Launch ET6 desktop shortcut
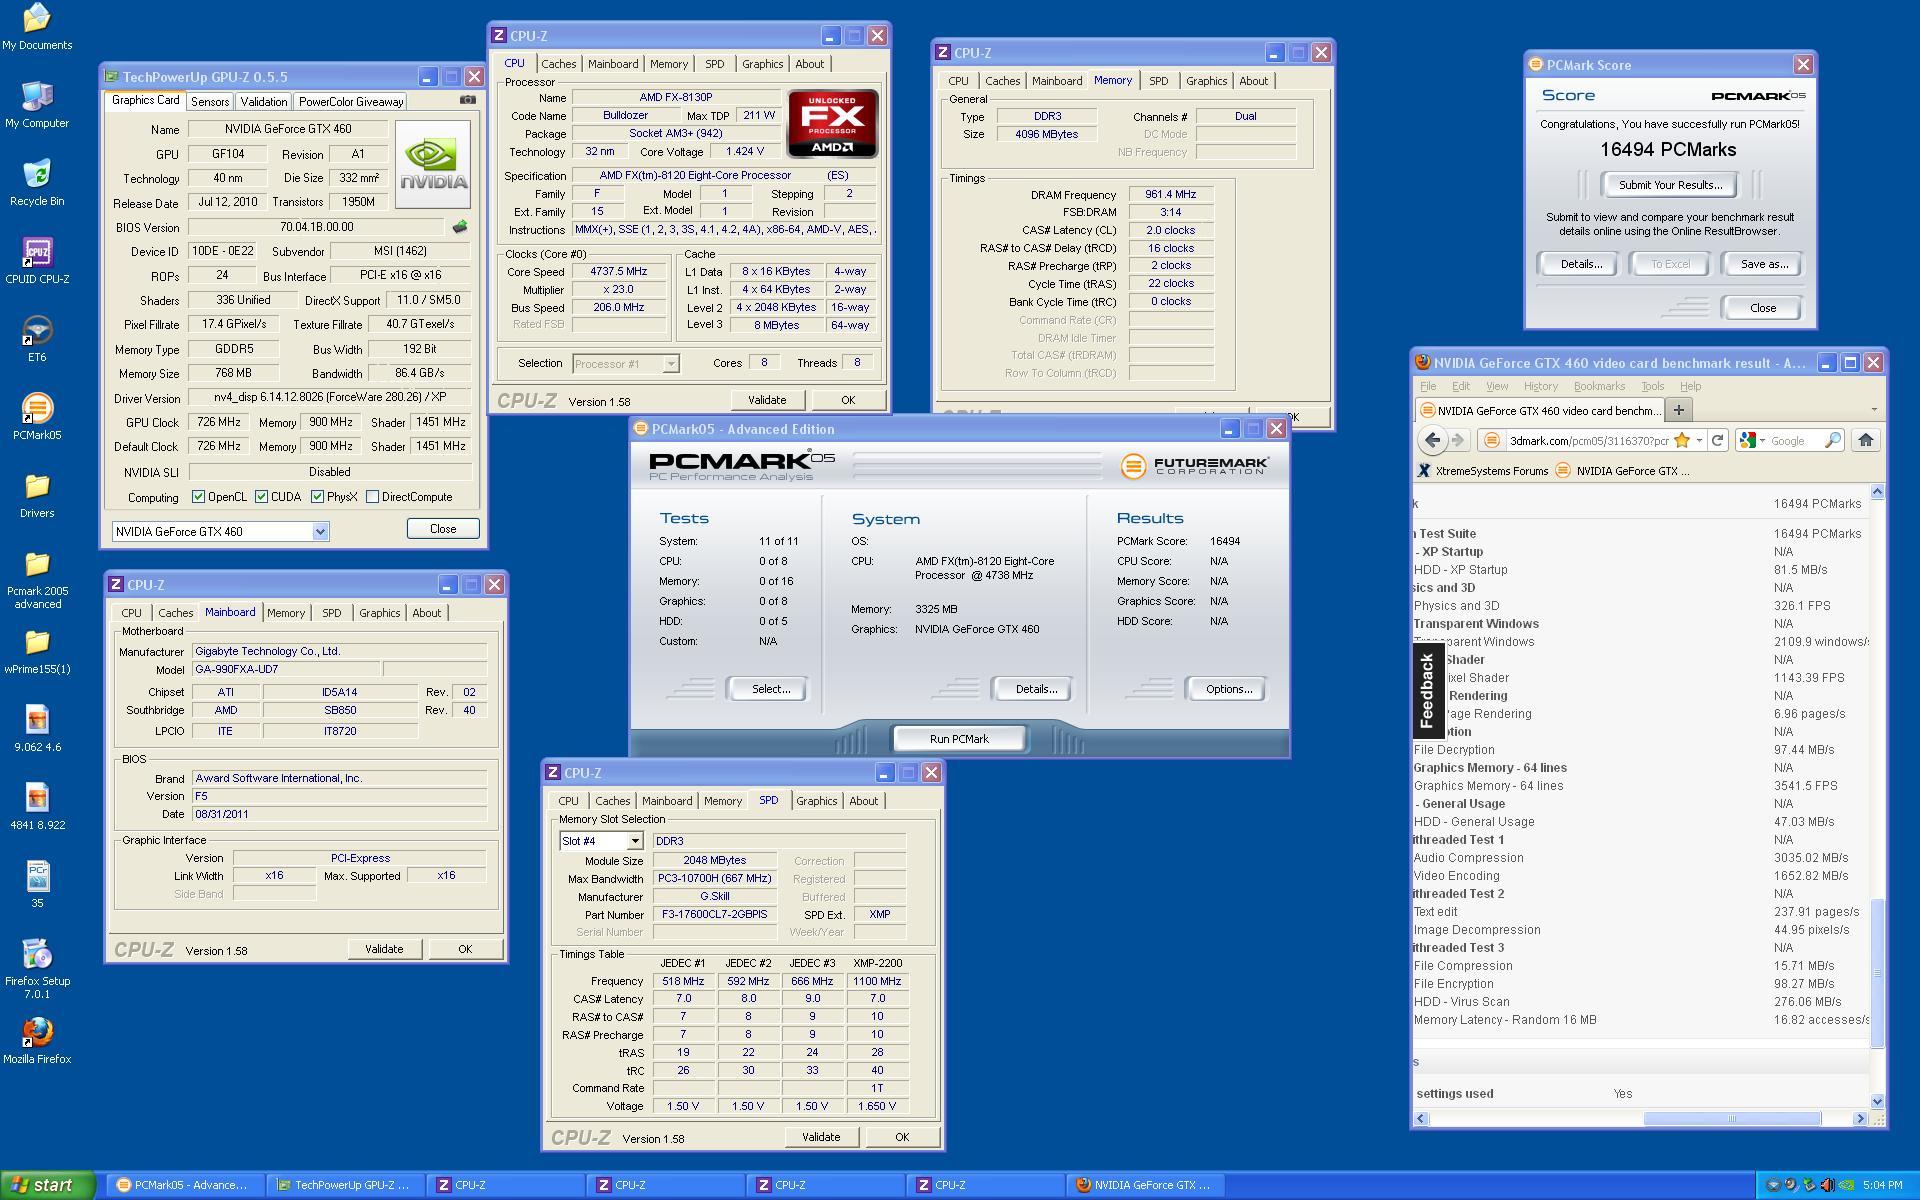 pos(37,339)
